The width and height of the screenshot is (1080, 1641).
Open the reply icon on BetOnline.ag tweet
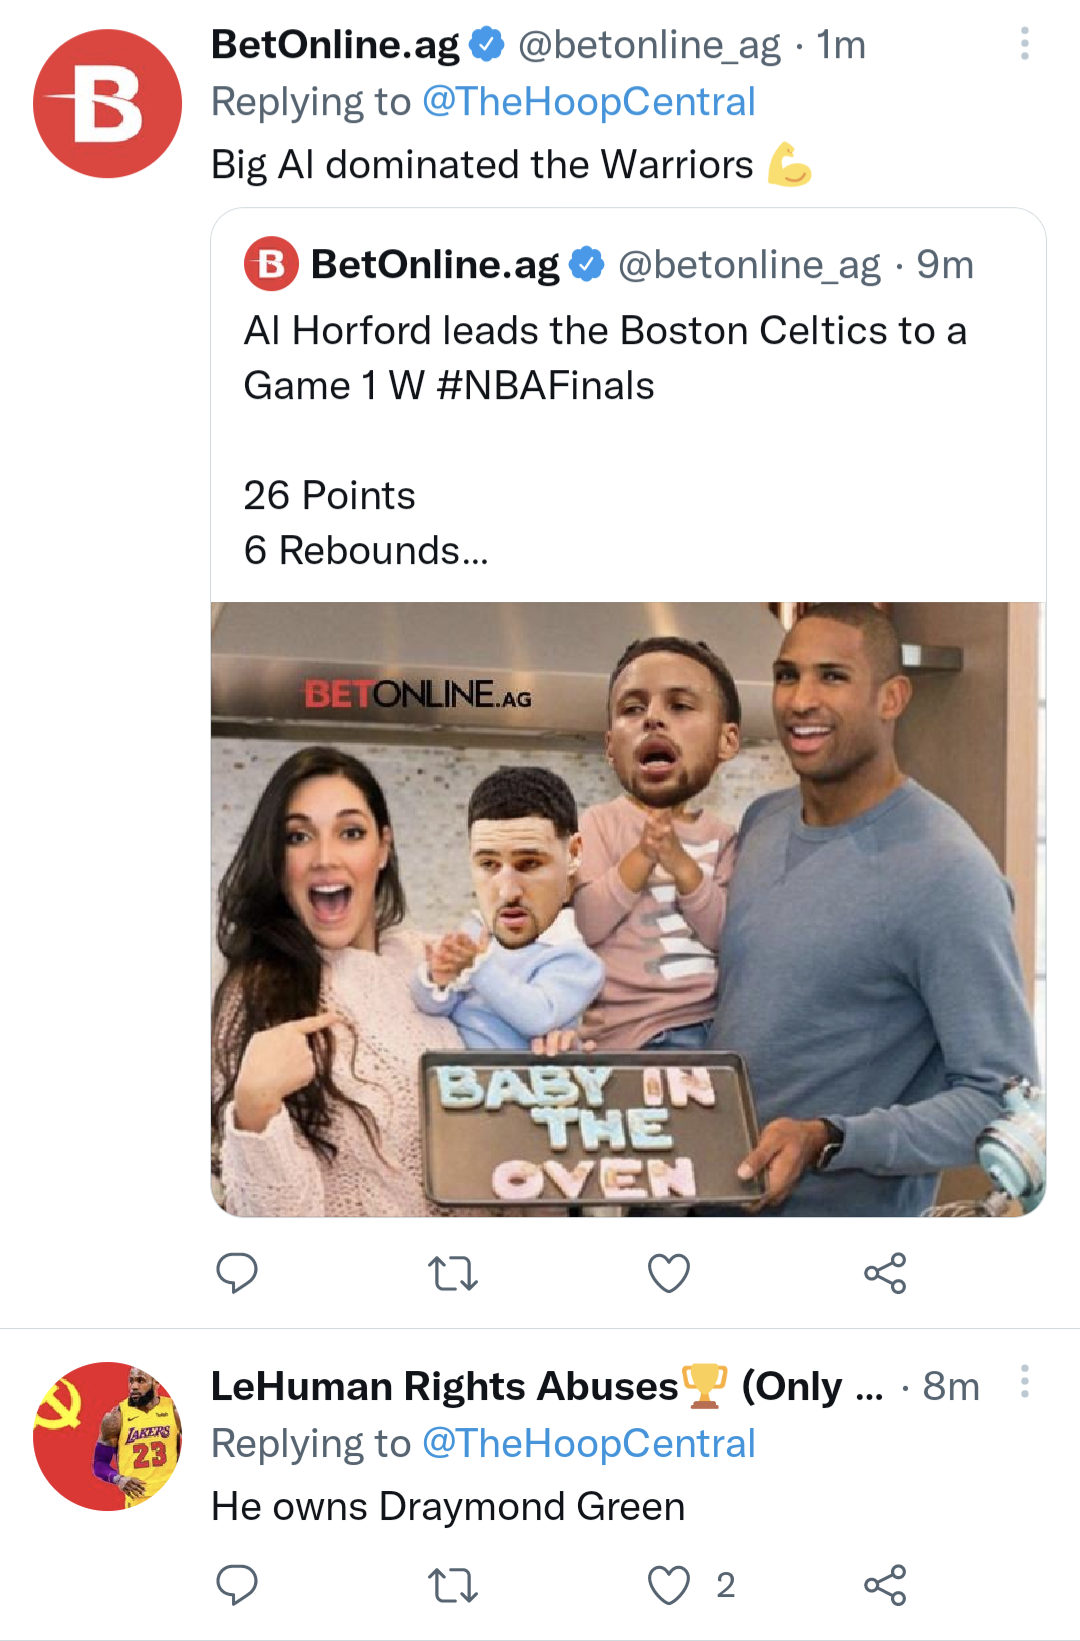pos(237,1274)
